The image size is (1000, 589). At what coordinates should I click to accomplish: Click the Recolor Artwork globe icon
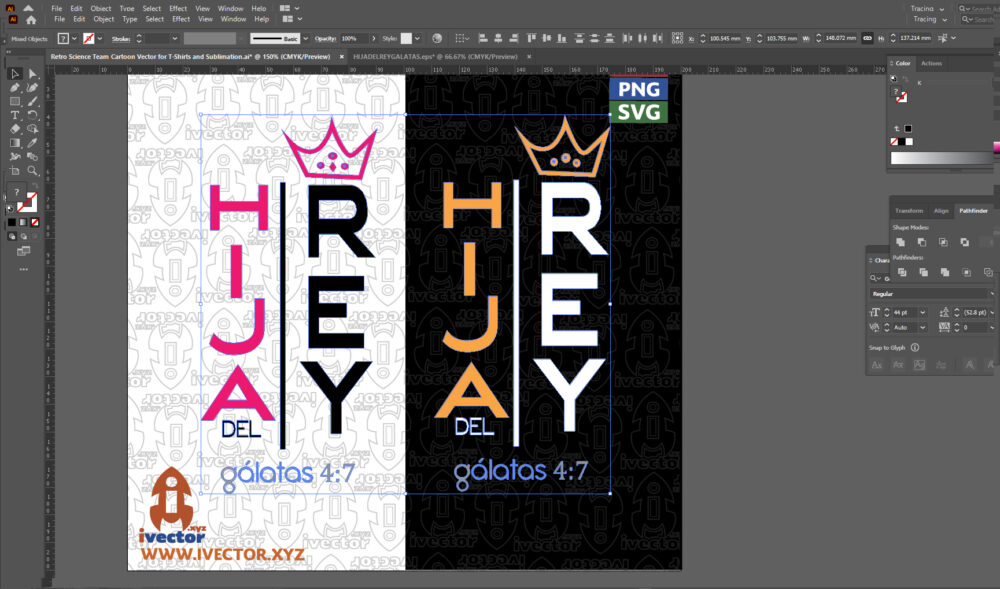click(437, 38)
